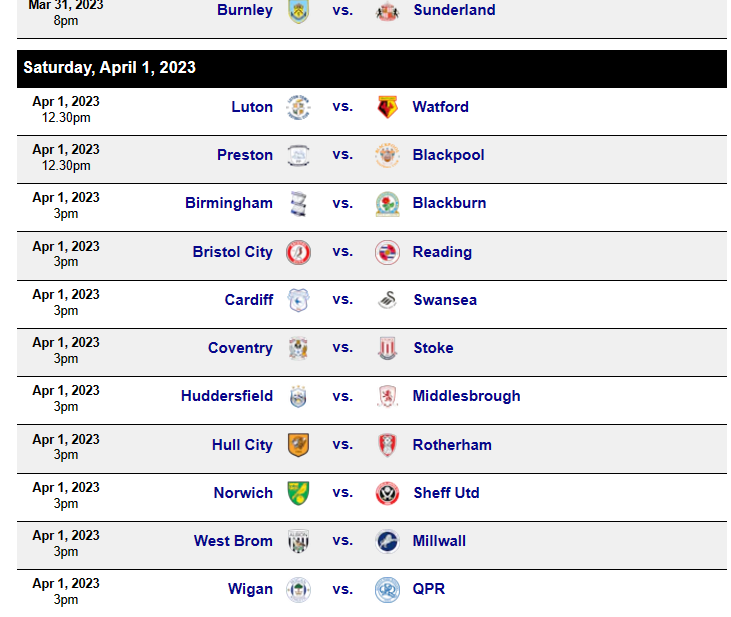The height and width of the screenshot is (617, 731).
Task: Open the Sunderland team link
Action: [x=454, y=10]
